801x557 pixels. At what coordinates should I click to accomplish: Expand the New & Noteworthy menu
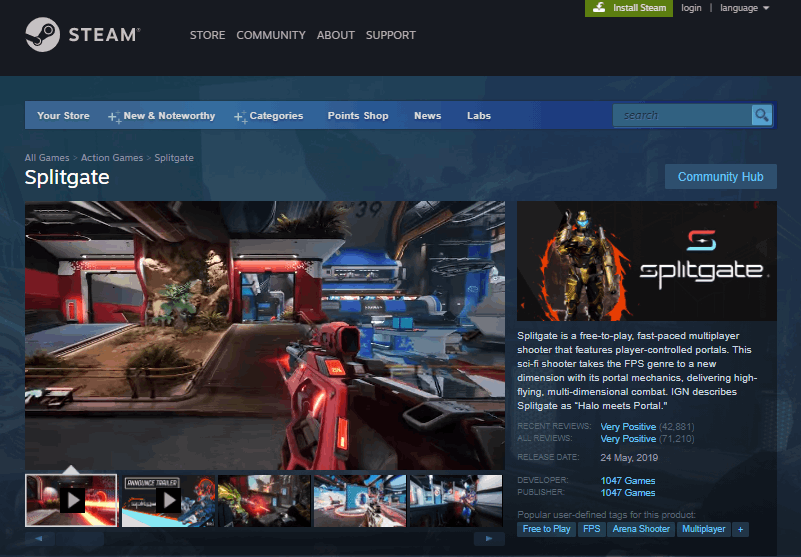[162, 116]
